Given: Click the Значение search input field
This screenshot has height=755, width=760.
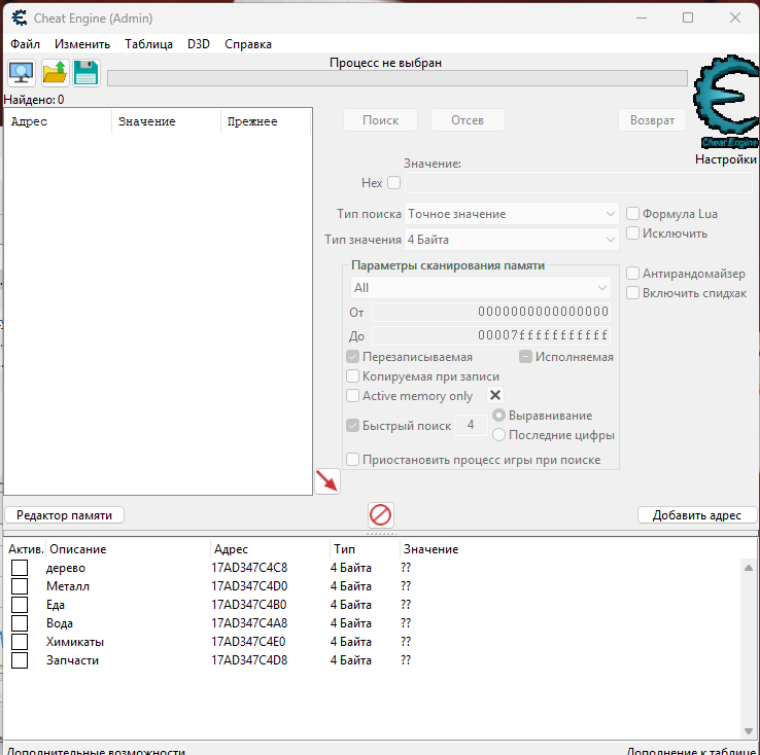Looking at the screenshot, I should pyautogui.click(x=578, y=183).
